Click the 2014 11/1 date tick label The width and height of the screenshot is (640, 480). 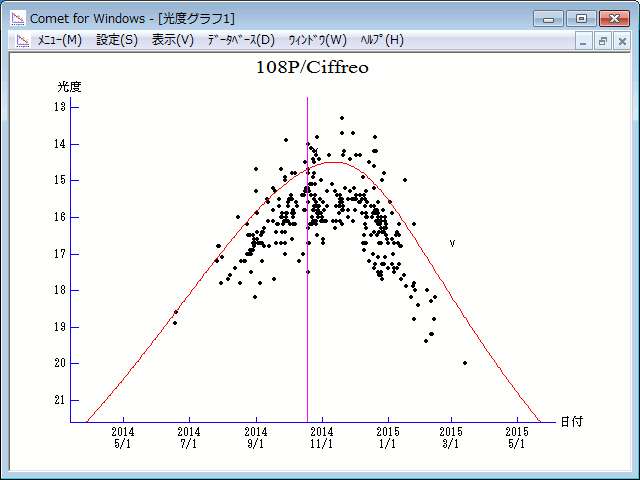pos(321,437)
